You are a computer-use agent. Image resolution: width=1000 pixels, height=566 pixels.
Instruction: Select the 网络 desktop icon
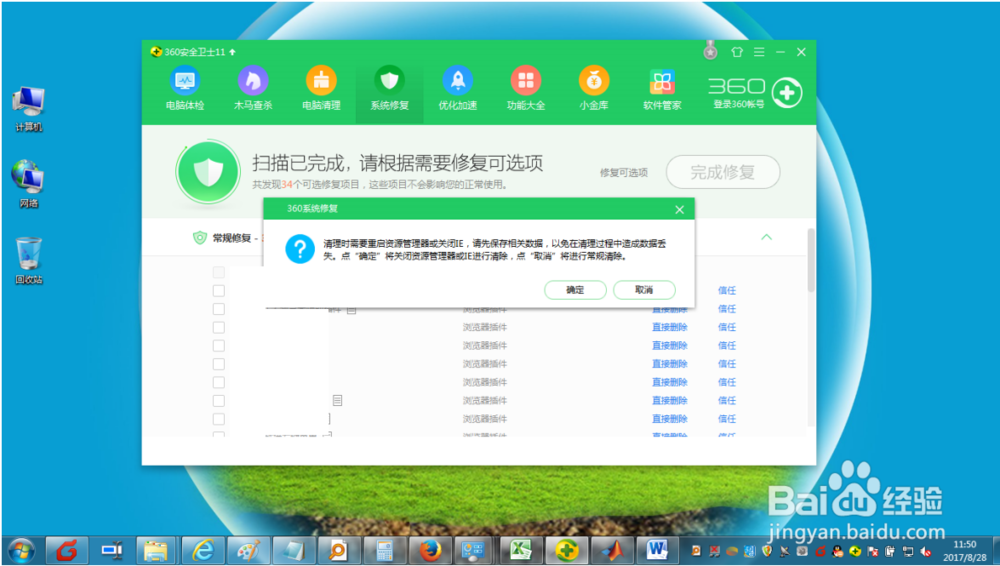tap(28, 184)
